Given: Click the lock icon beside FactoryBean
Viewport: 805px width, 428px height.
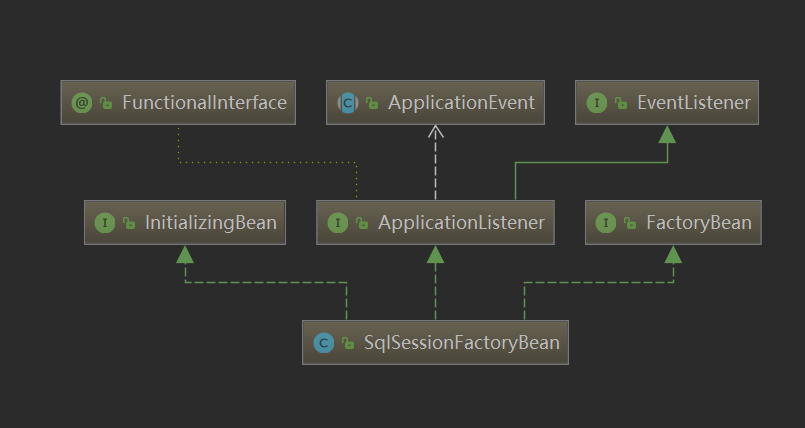Looking at the screenshot, I should [630, 223].
